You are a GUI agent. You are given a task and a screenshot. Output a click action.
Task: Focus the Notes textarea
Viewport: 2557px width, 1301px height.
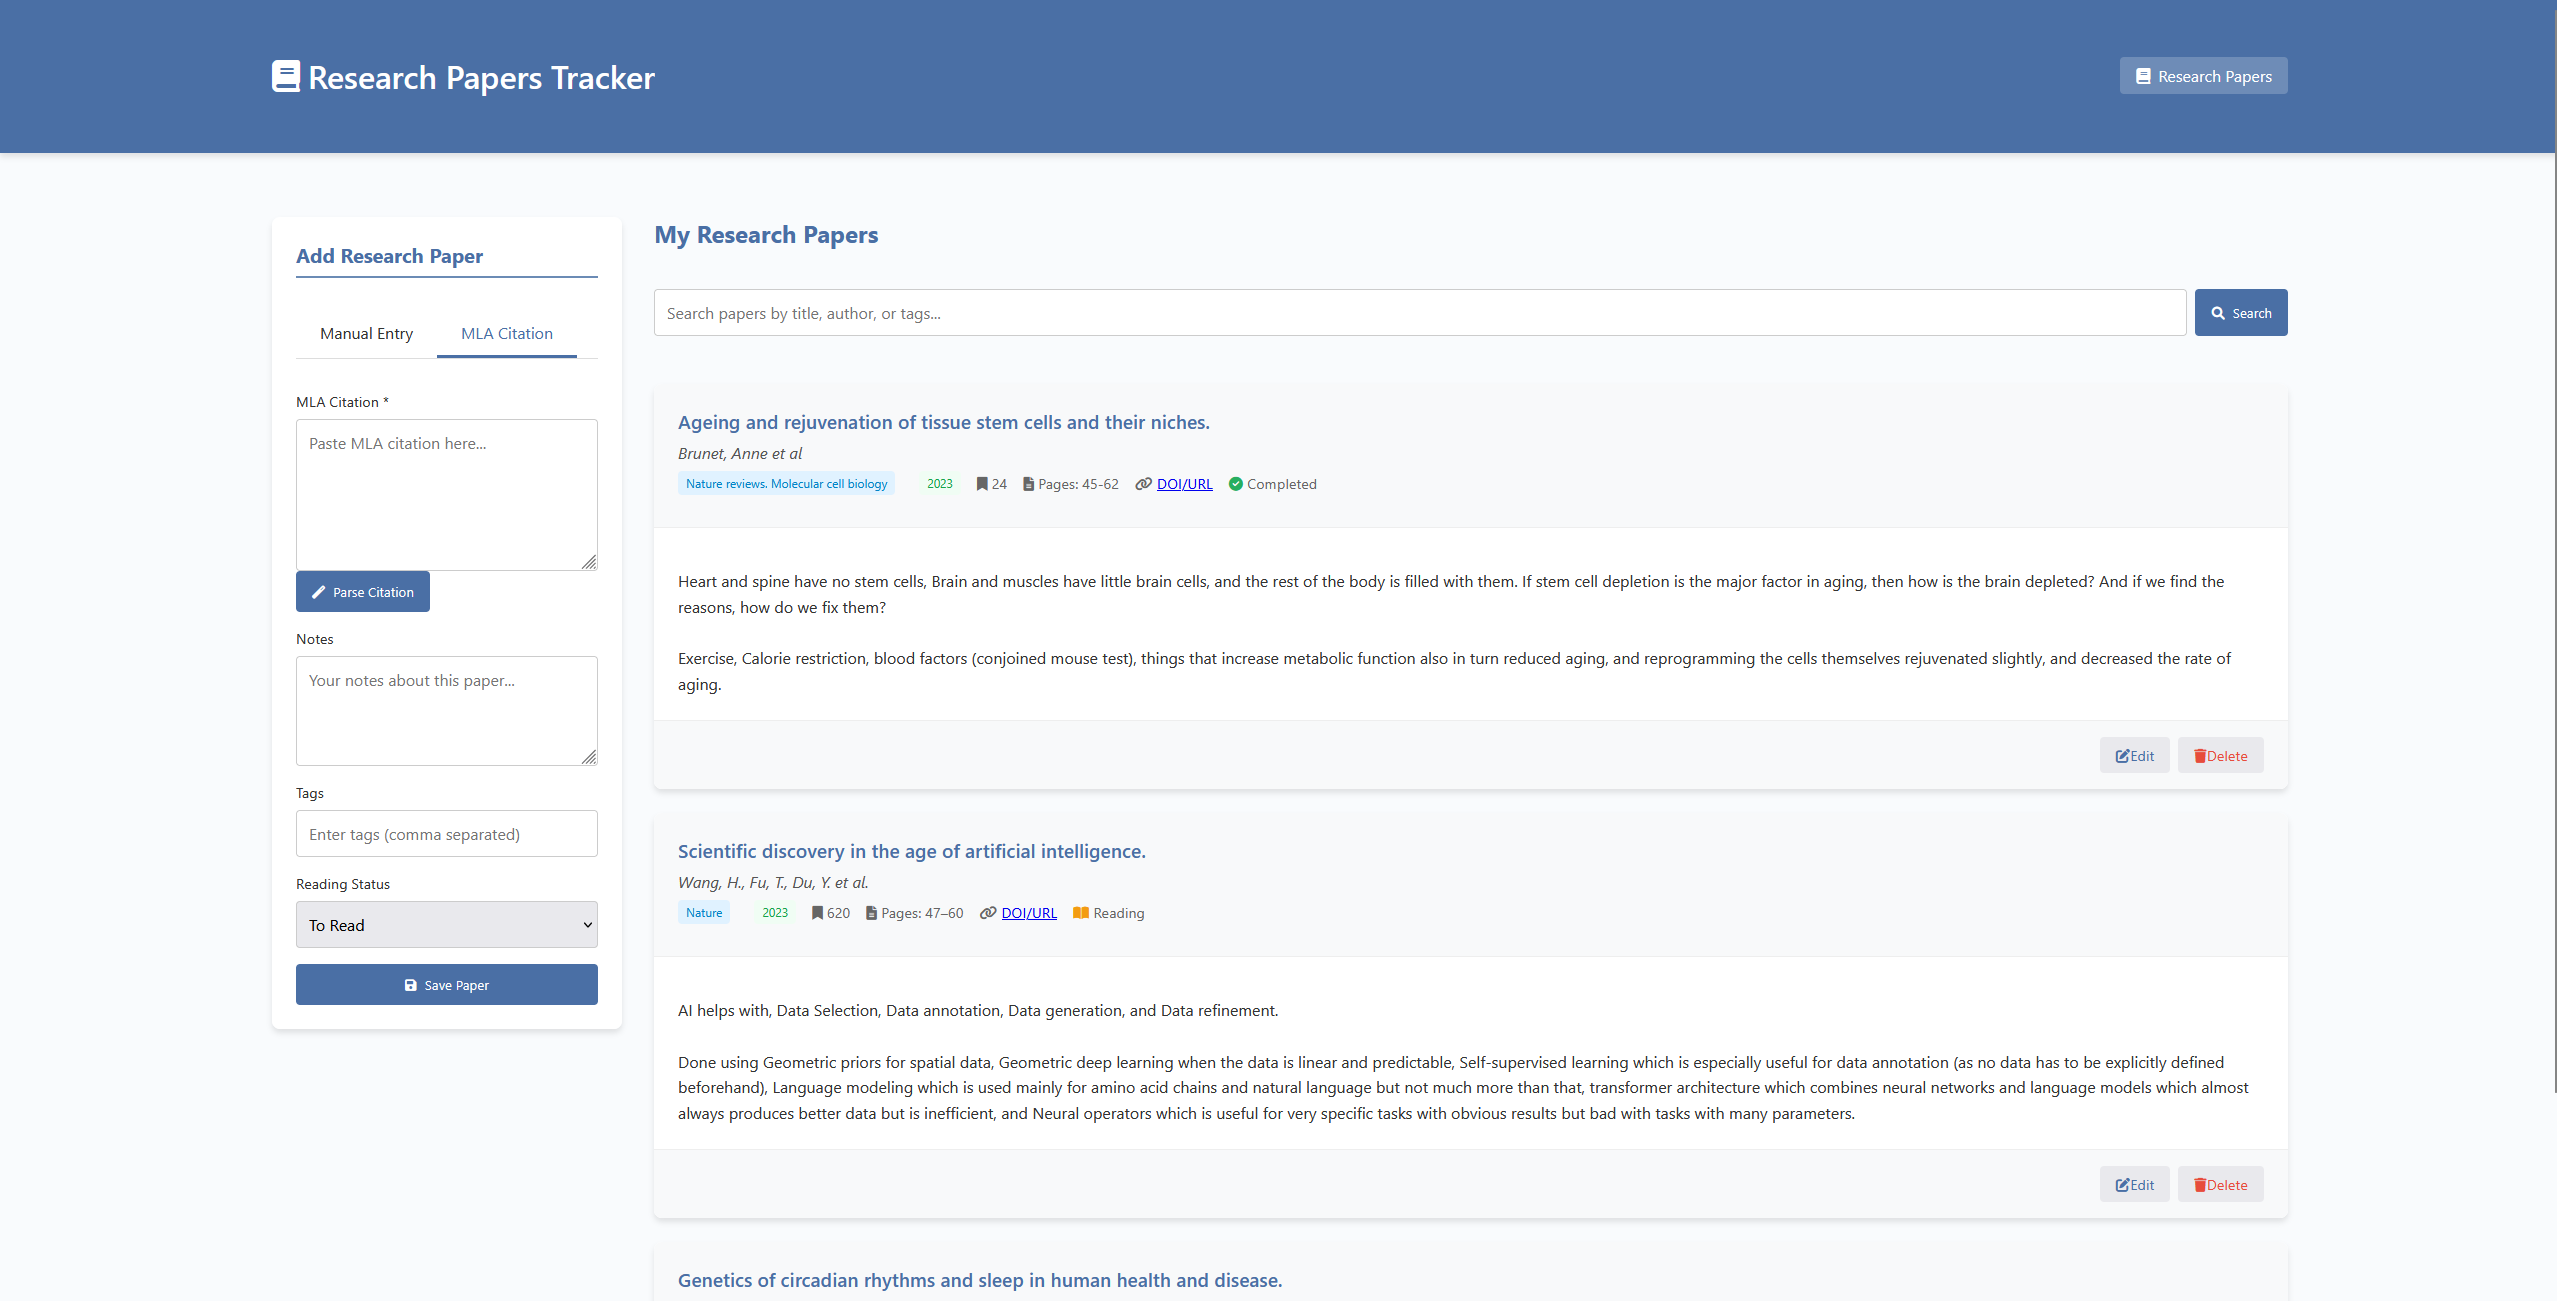(447, 711)
